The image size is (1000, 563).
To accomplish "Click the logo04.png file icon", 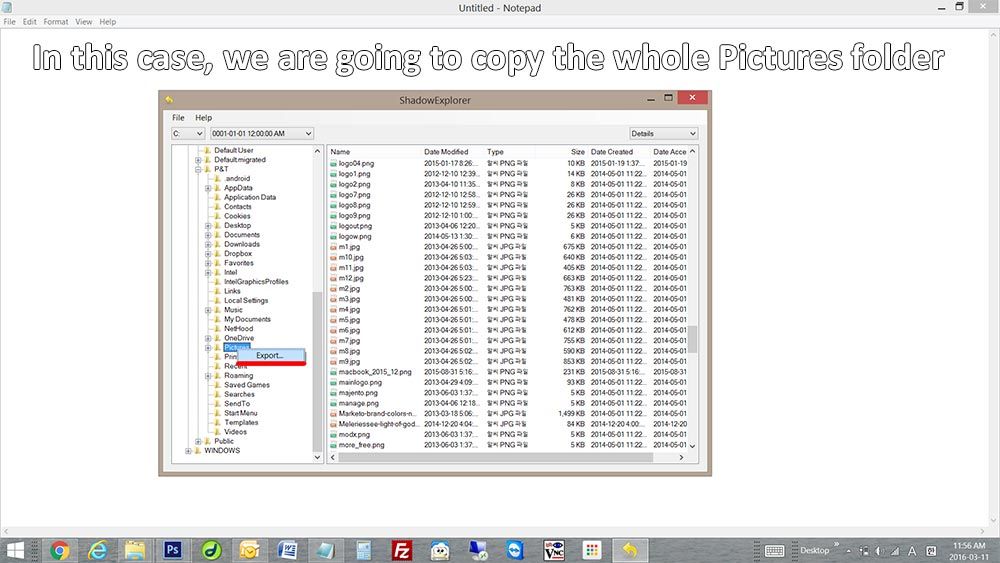I will click(334, 163).
